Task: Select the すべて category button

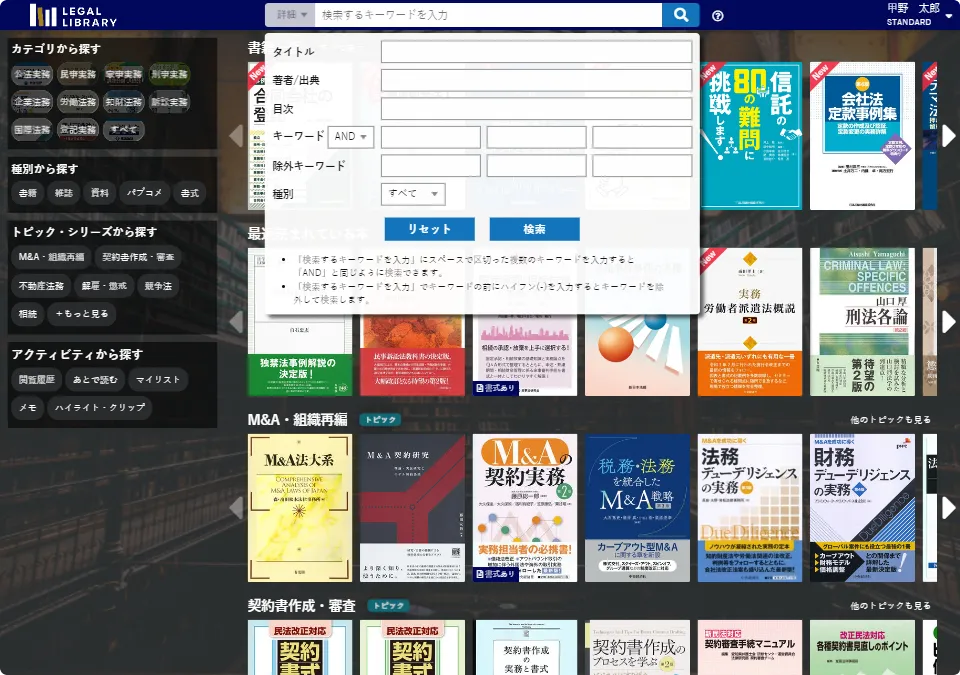Action: click(124, 130)
